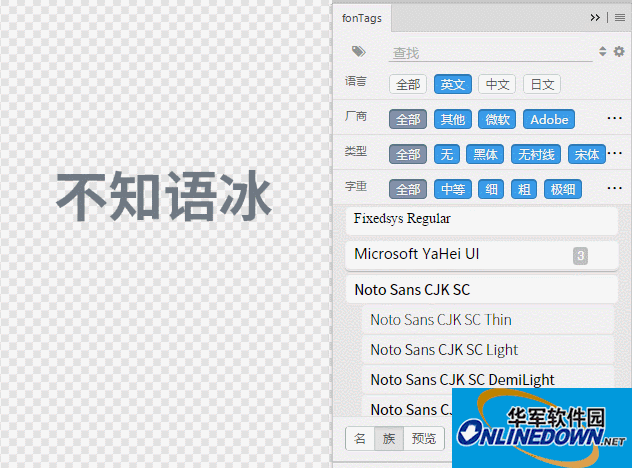Image resolution: width=632 pixels, height=468 pixels.
Task: Toggle 英文 language filter
Action: click(x=453, y=84)
